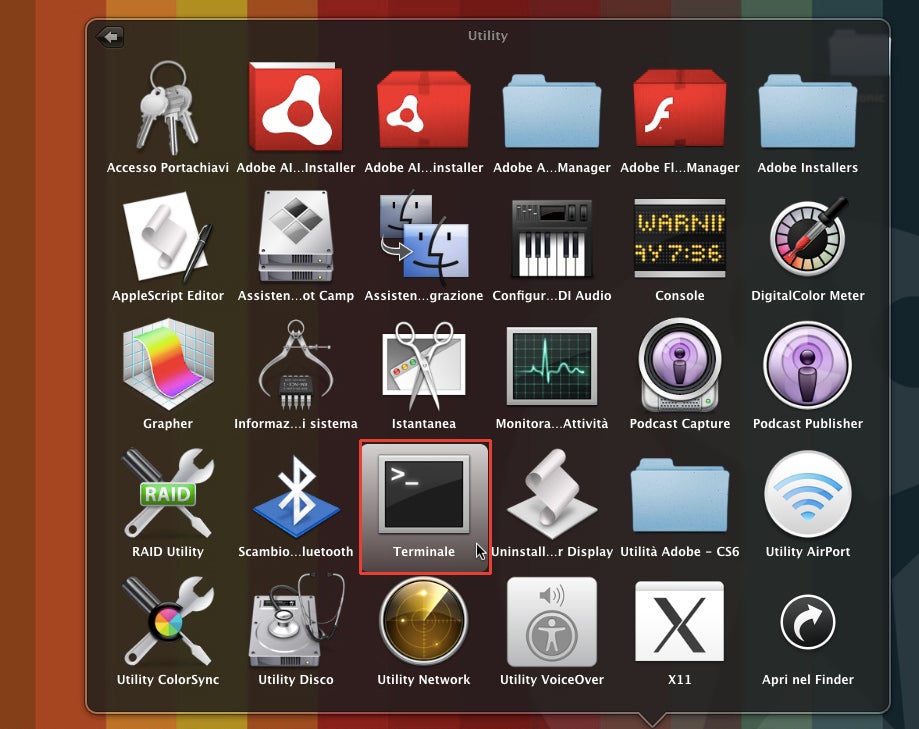This screenshot has height=729, width=919.
Task: Launch the Terminale app
Action: (x=424, y=506)
